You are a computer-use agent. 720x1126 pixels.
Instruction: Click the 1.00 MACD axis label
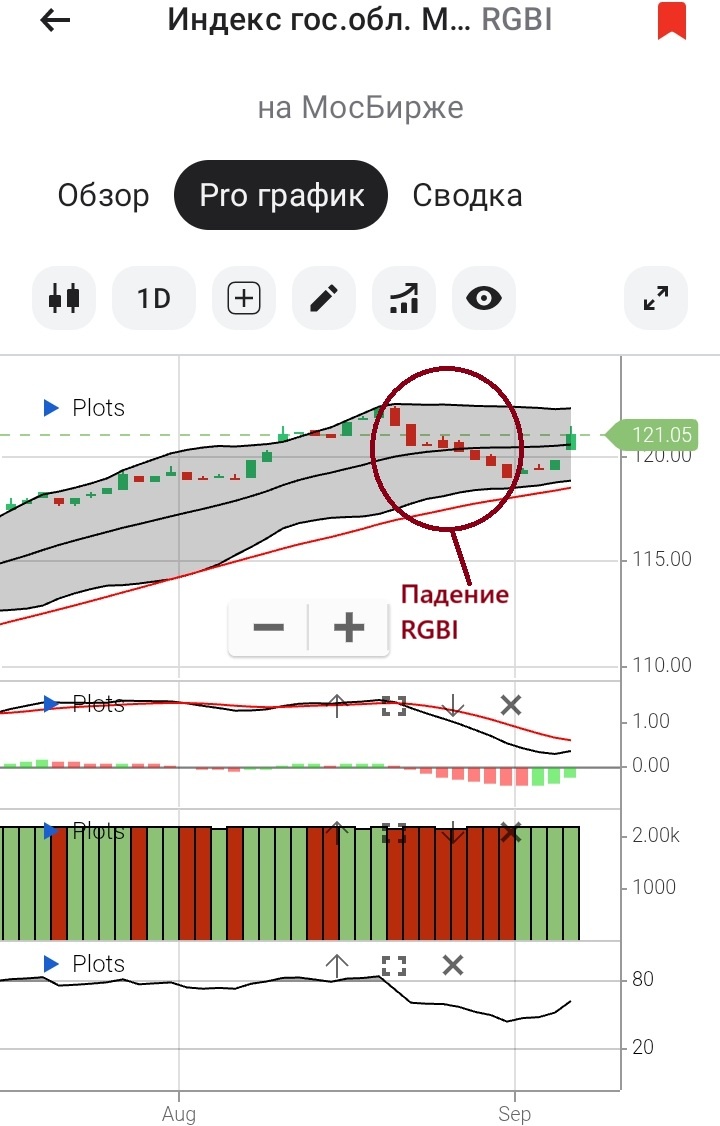pos(651,721)
